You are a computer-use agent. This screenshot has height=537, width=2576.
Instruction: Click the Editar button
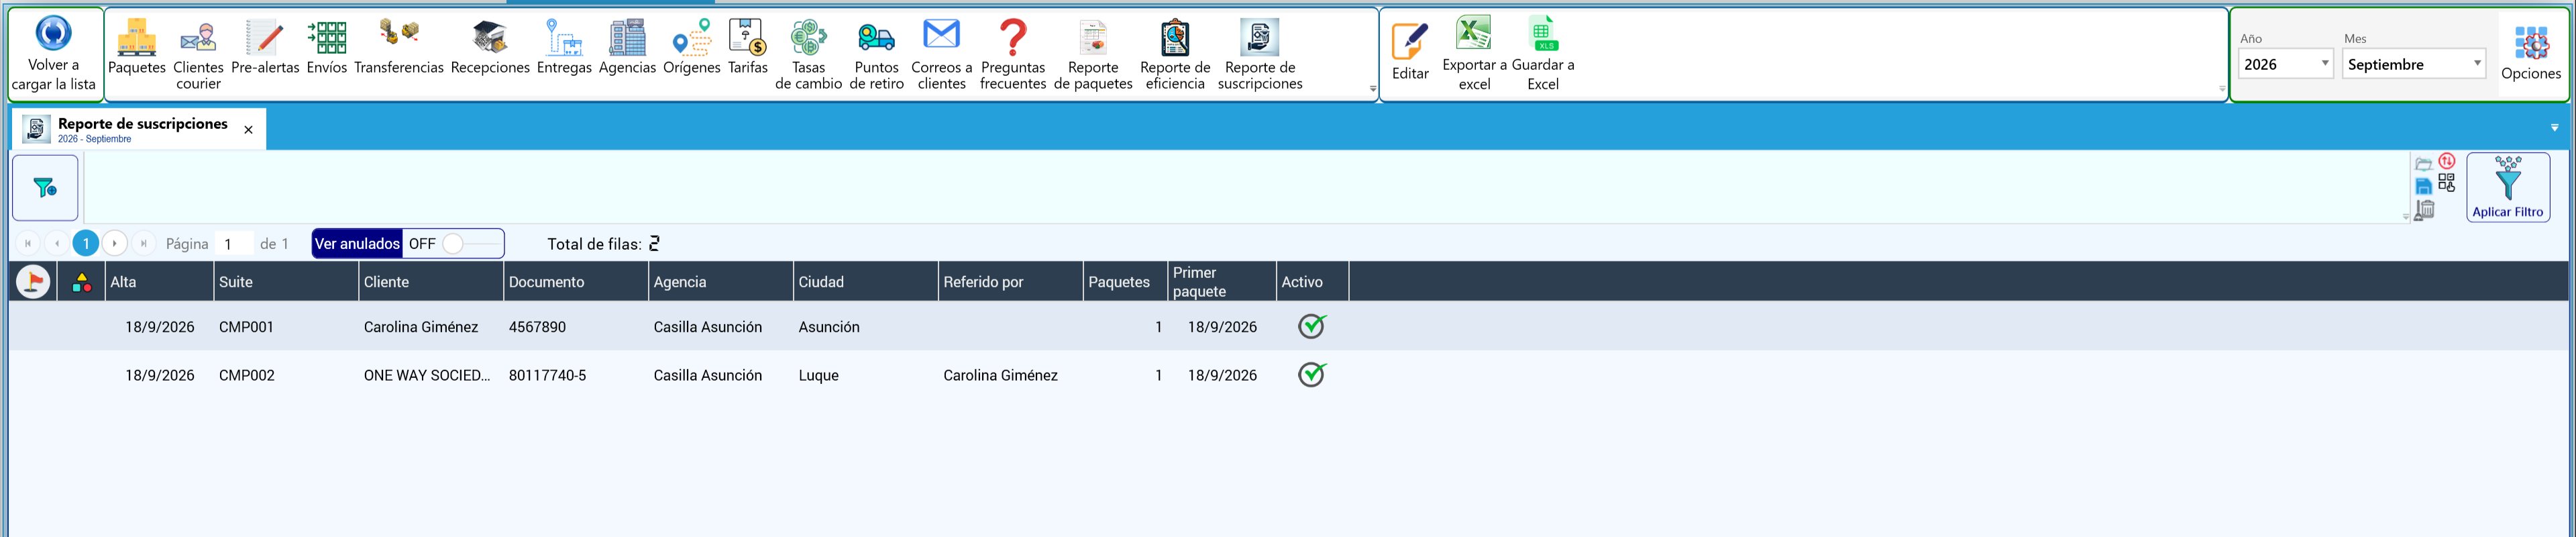(x=1410, y=52)
